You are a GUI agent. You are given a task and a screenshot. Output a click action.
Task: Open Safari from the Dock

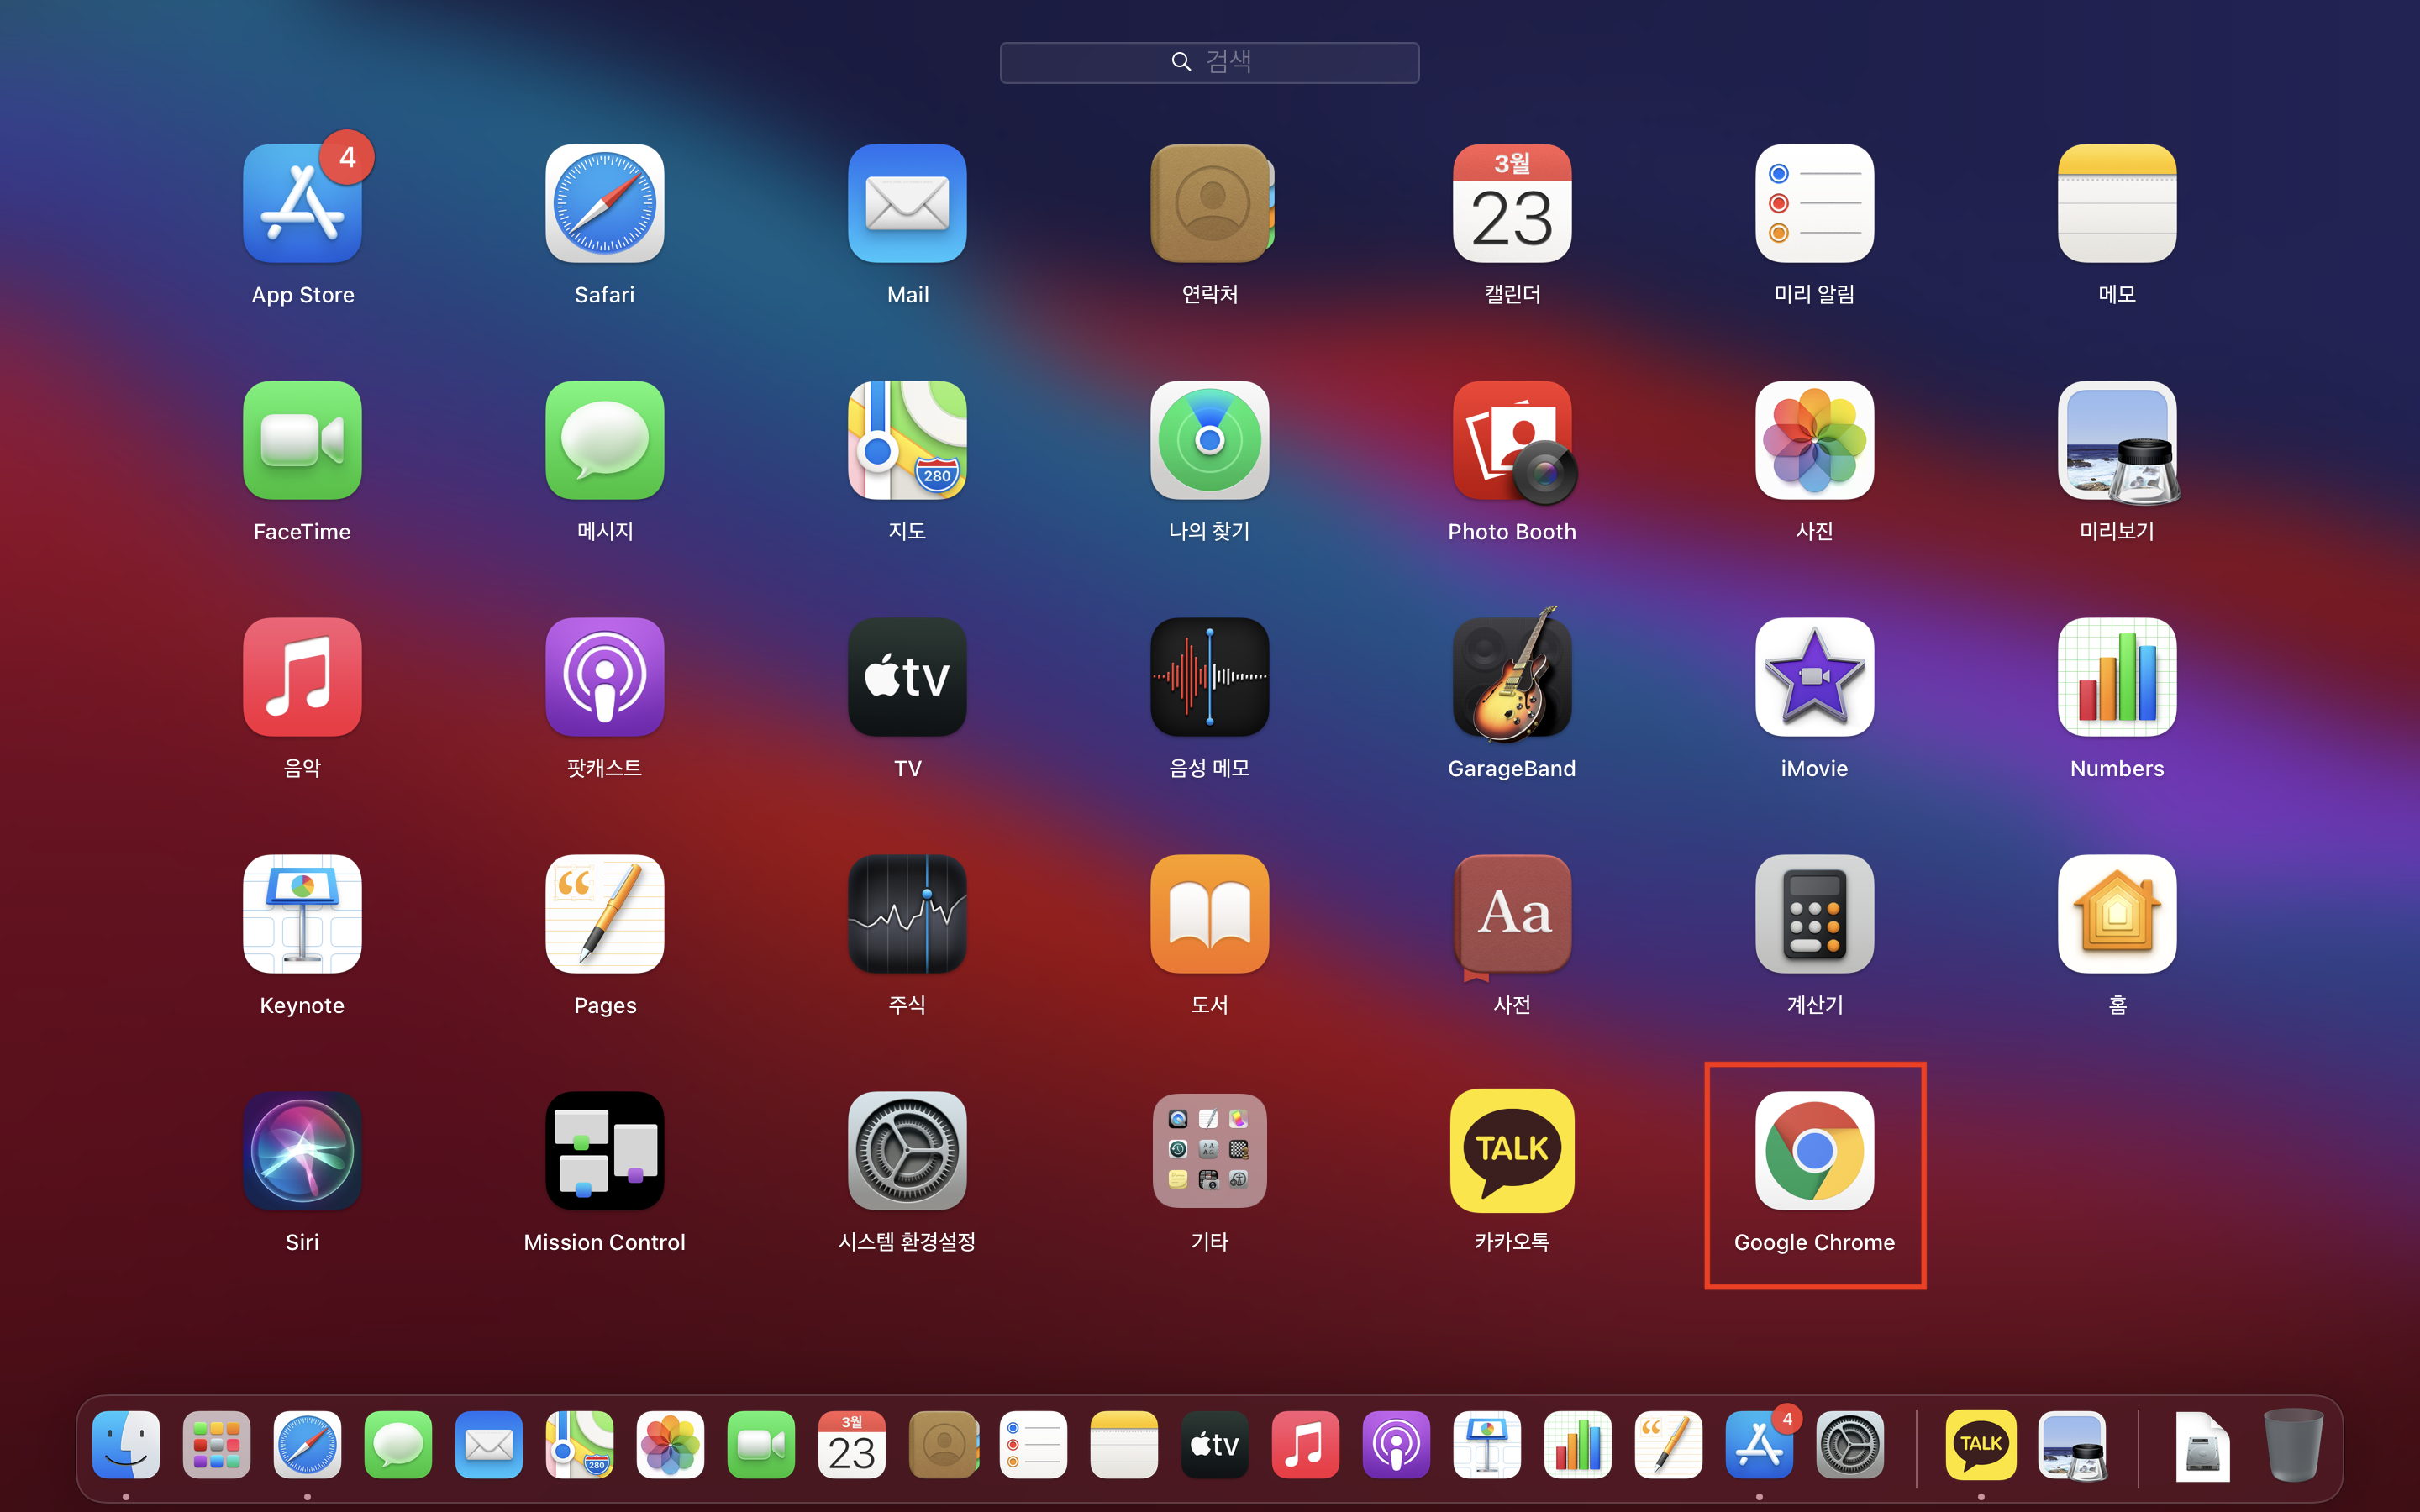point(307,1445)
